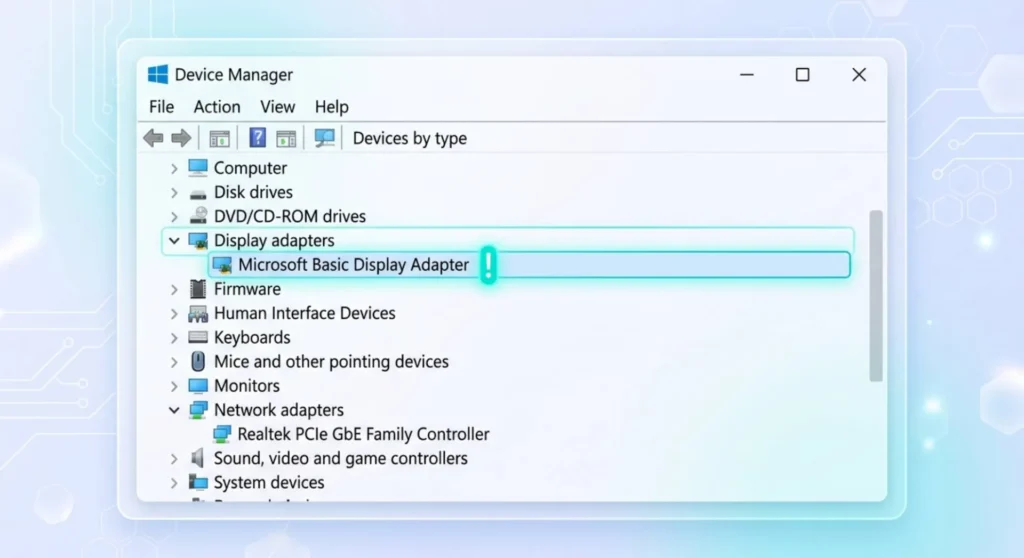The width and height of the screenshot is (1024, 558).
Task: Select the Firmware label
Action: [x=248, y=289]
